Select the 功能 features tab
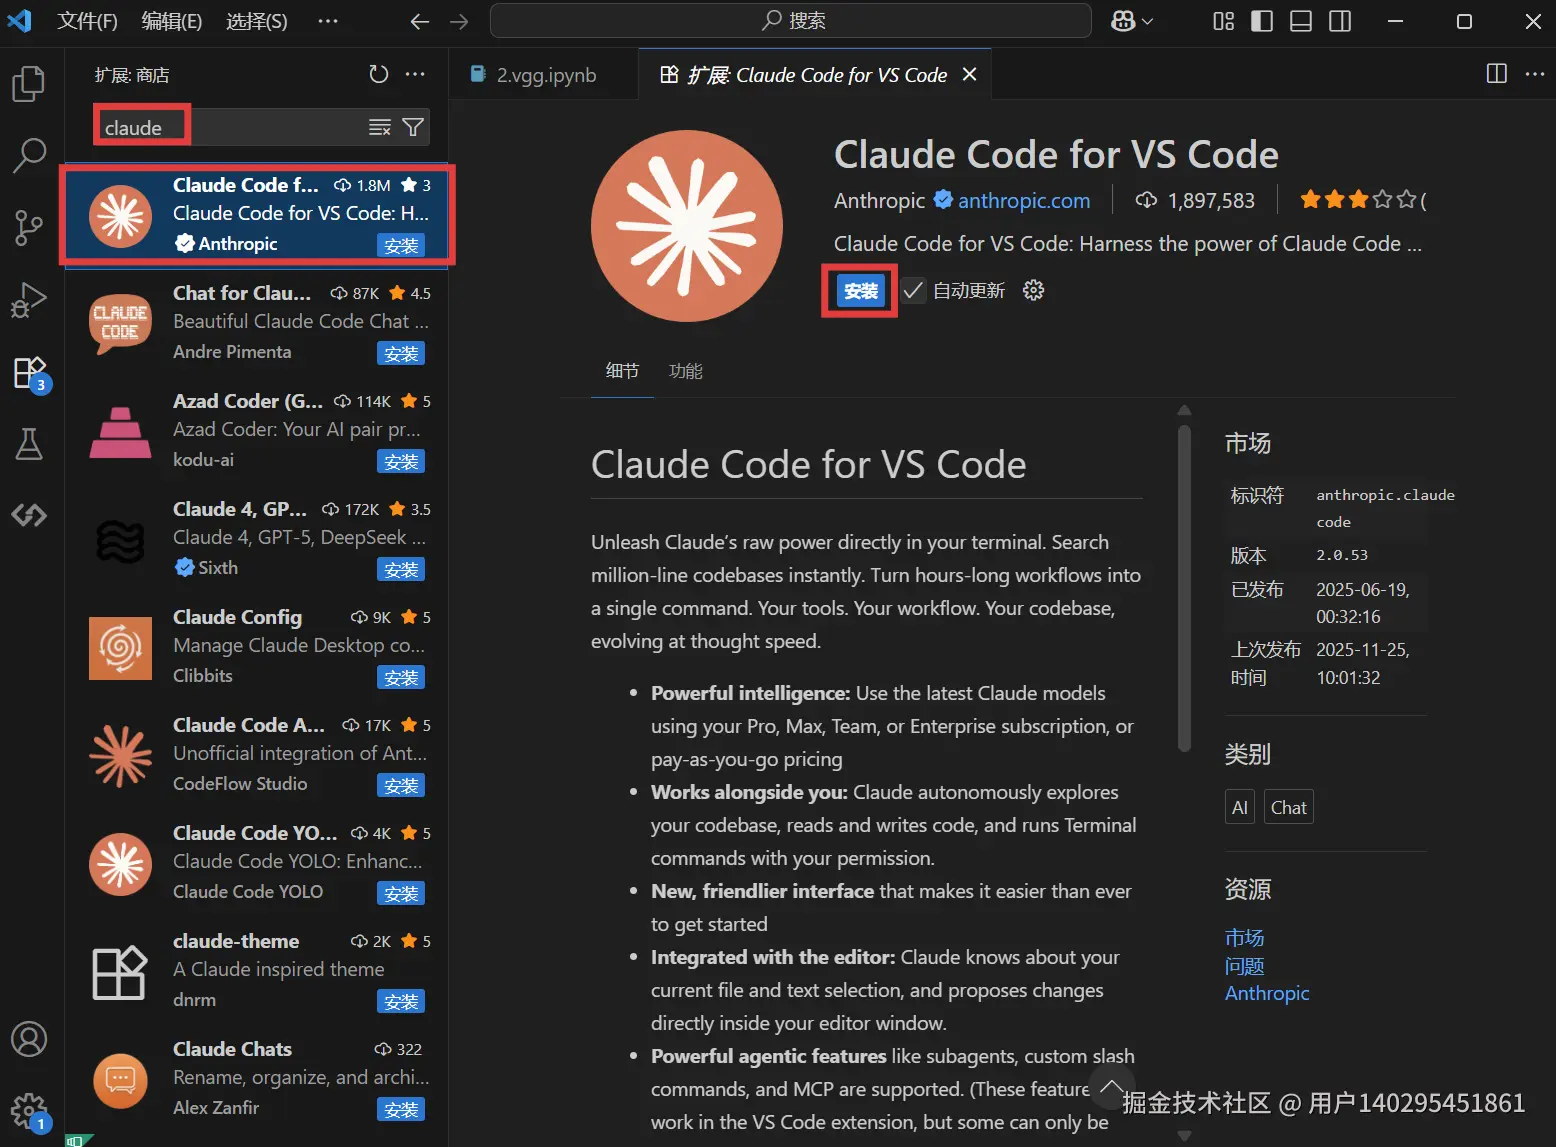The width and height of the screenshot is (1556, 1147). tap(685, 371)
